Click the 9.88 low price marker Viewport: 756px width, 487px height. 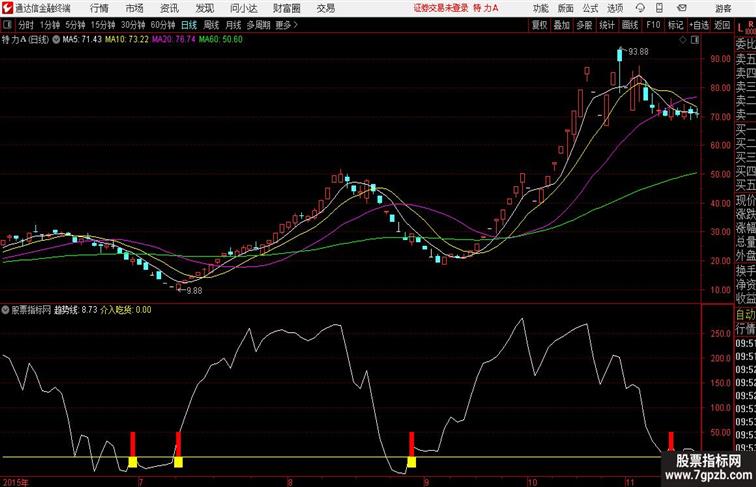tap(194, 291)
